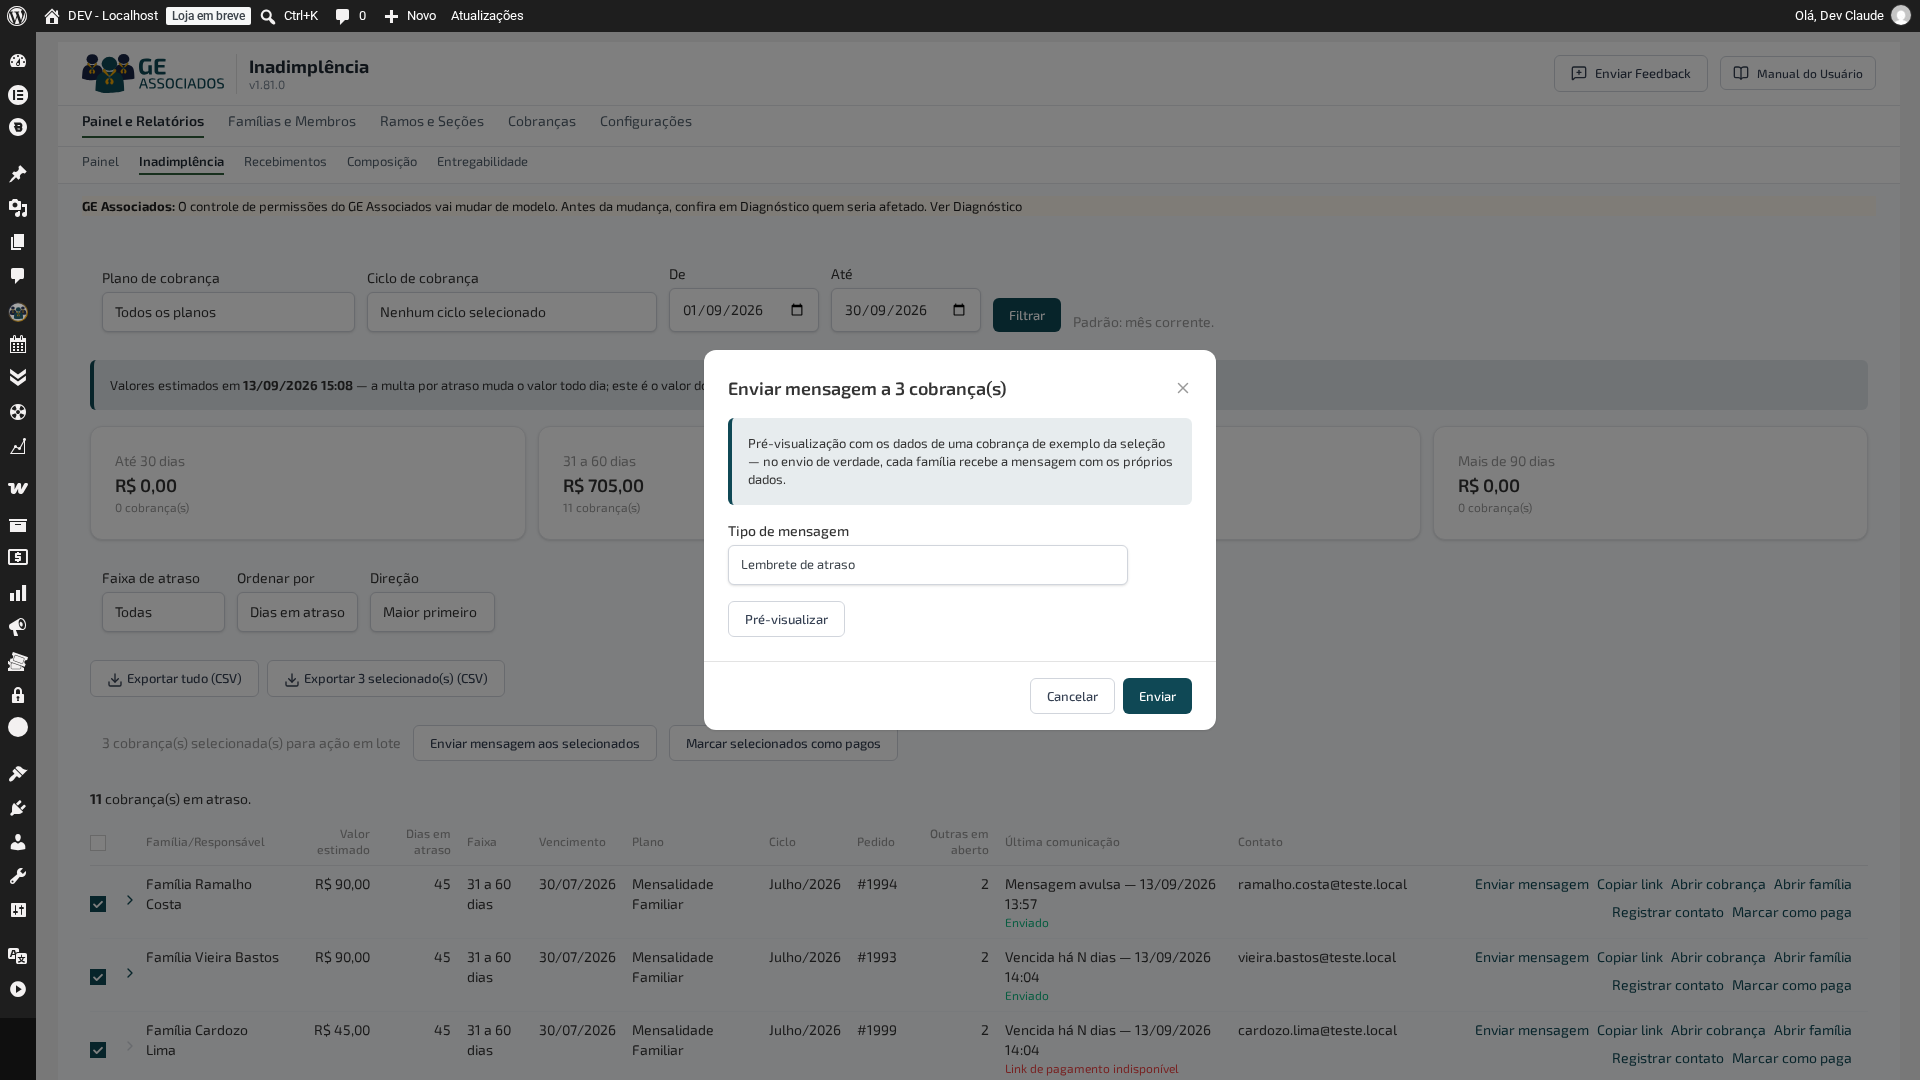Open the Media library sidebar icon
This screenshot has height=1080, width=1920.
(18, 208)
